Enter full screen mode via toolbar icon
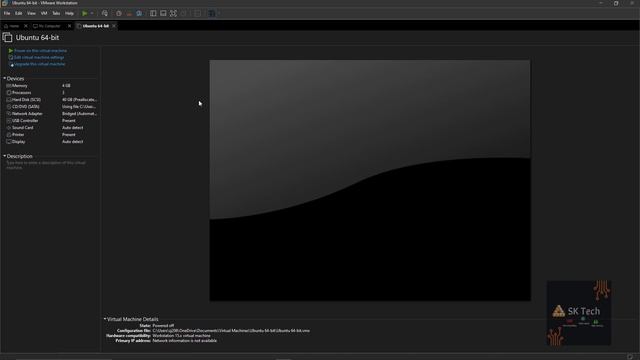The image size is (640, 360). [x=173, y=13]
